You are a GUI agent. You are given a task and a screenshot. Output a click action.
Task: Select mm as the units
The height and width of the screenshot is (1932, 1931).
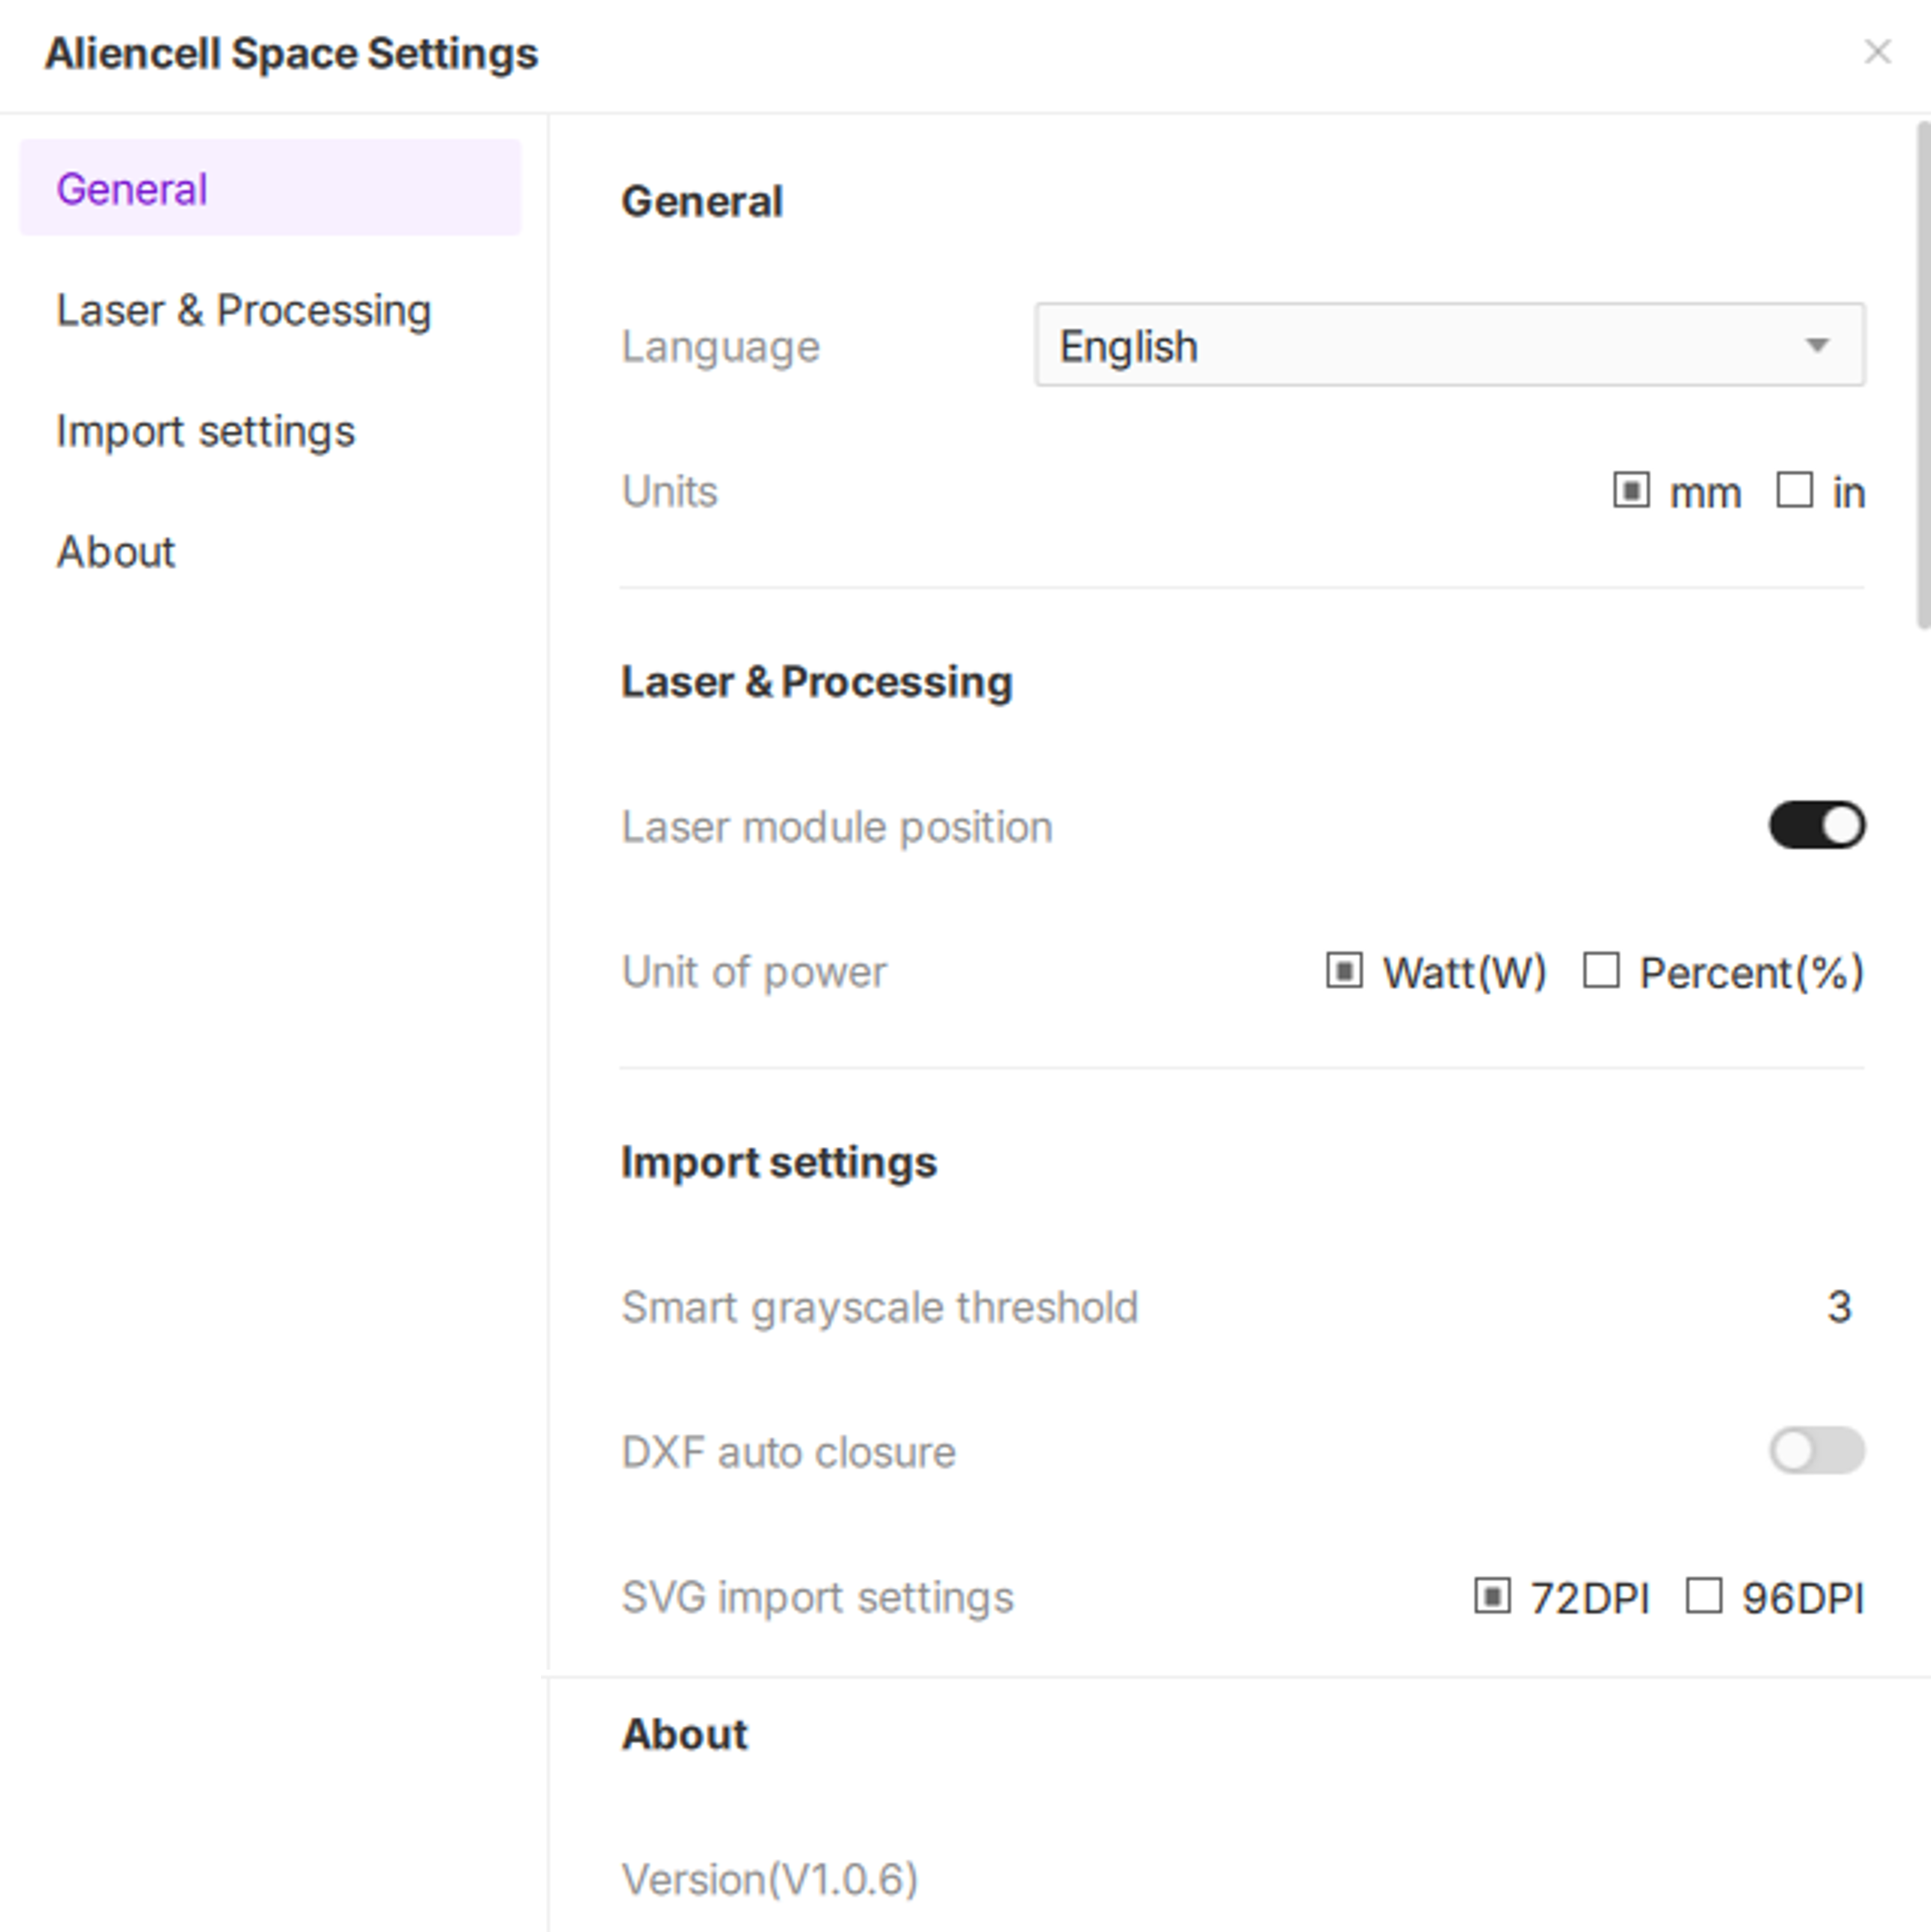tap(1631, 491)
